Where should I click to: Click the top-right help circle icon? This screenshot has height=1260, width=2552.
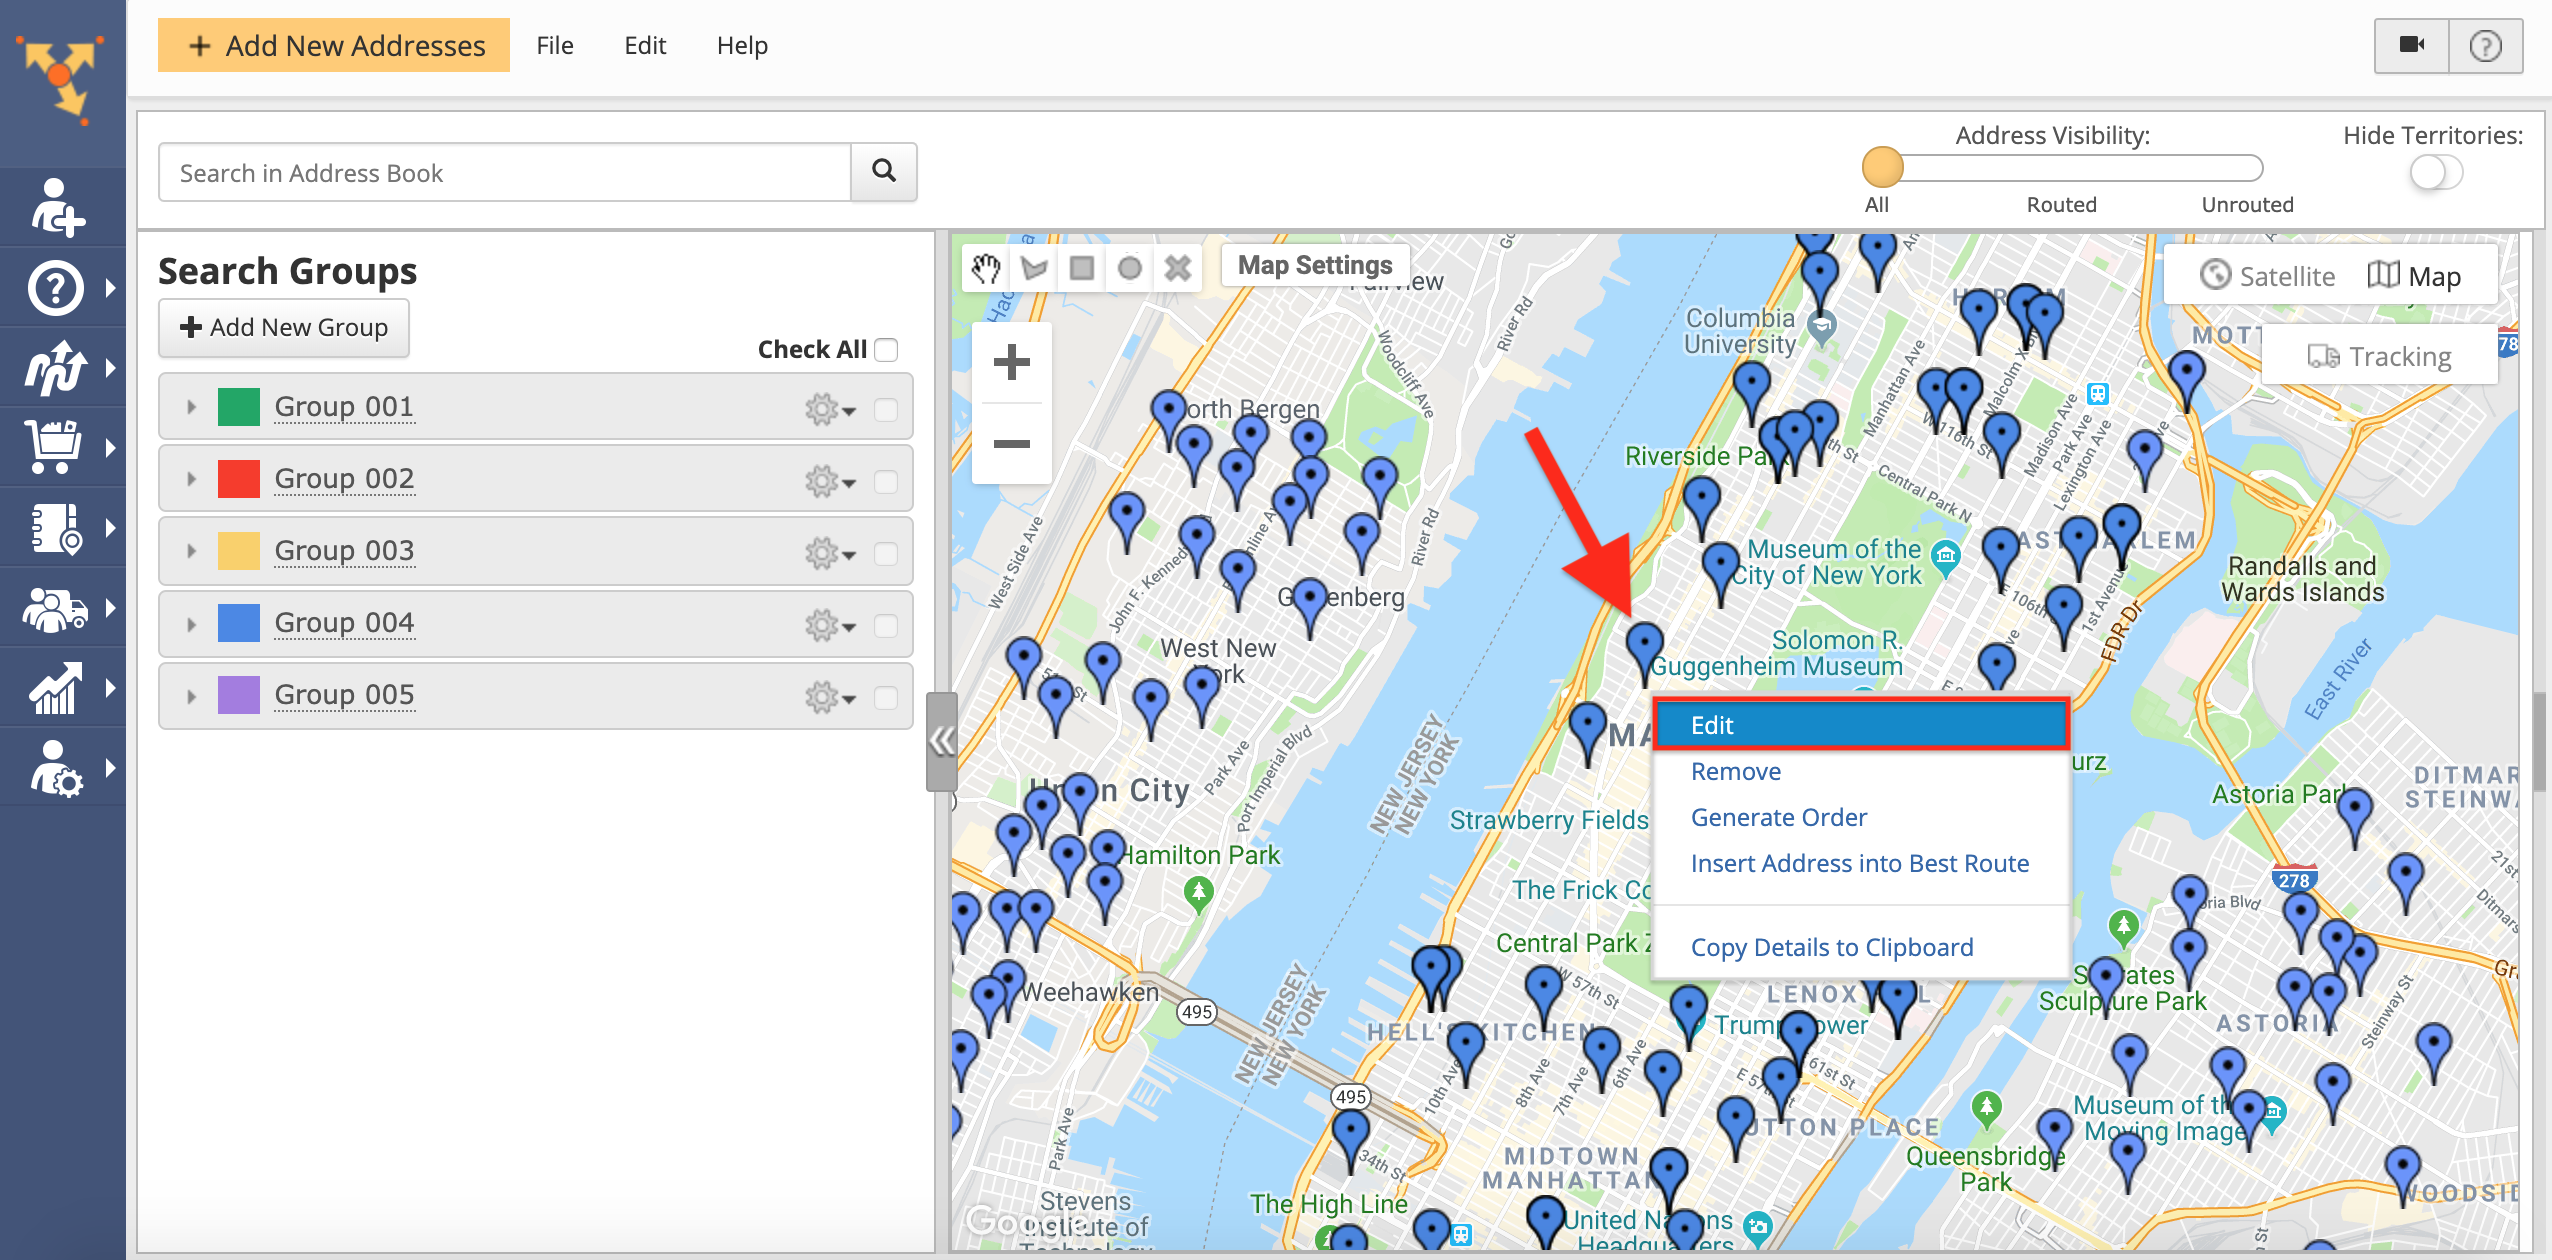coord(2485,45)
